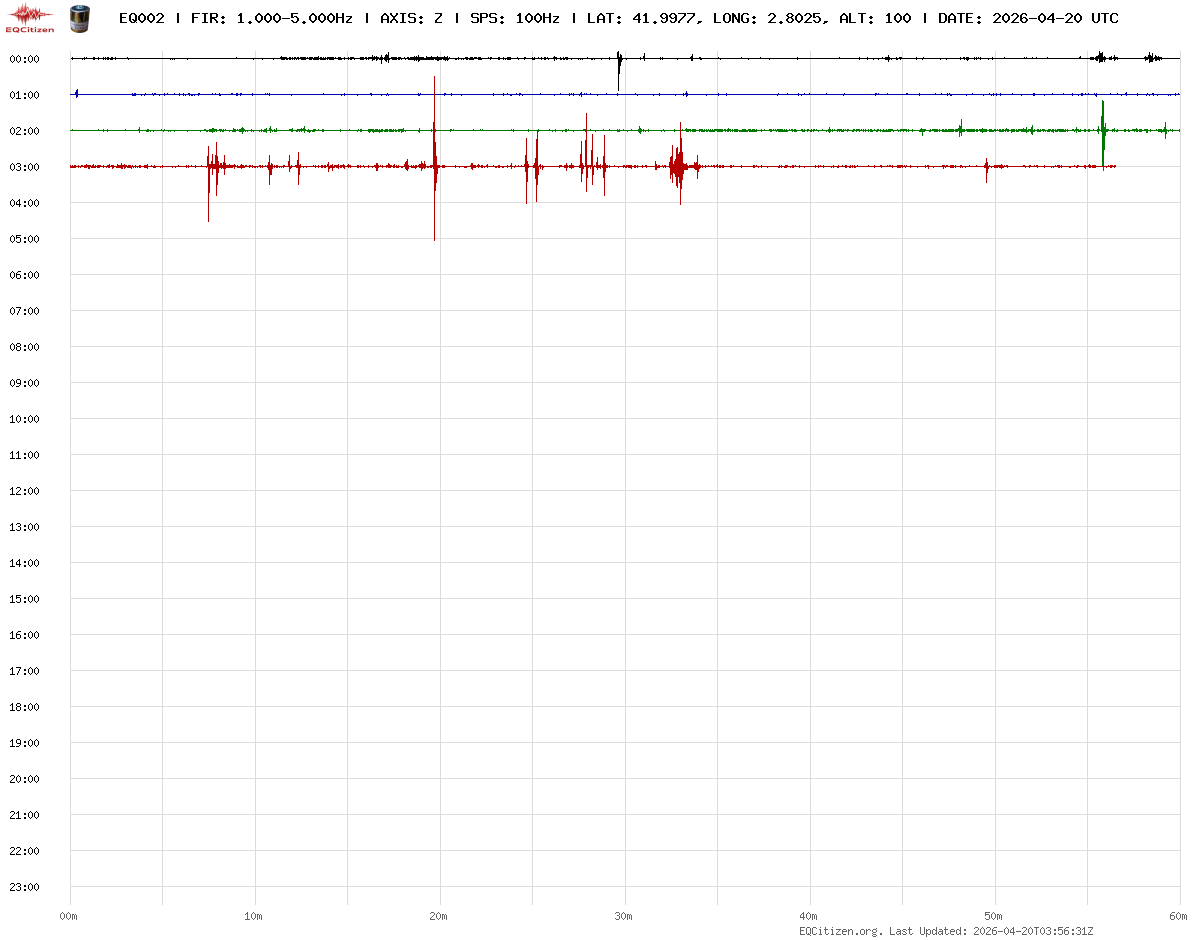Screen dimensions: 1200x940
Task: Click the DATE: 2026-04-20 UTC header label
Action: pos(1028,19)
